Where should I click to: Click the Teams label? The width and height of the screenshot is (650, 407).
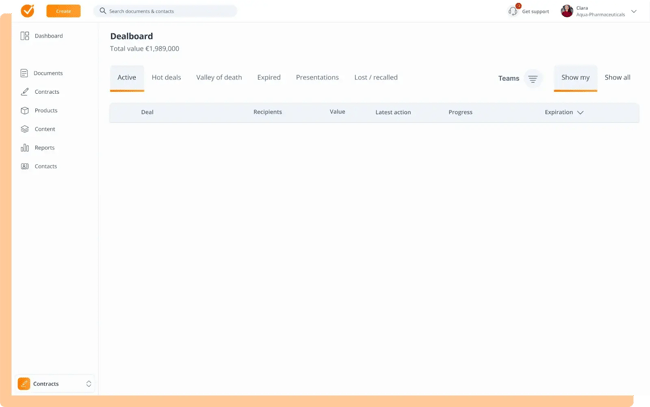[x=509, y=78]
